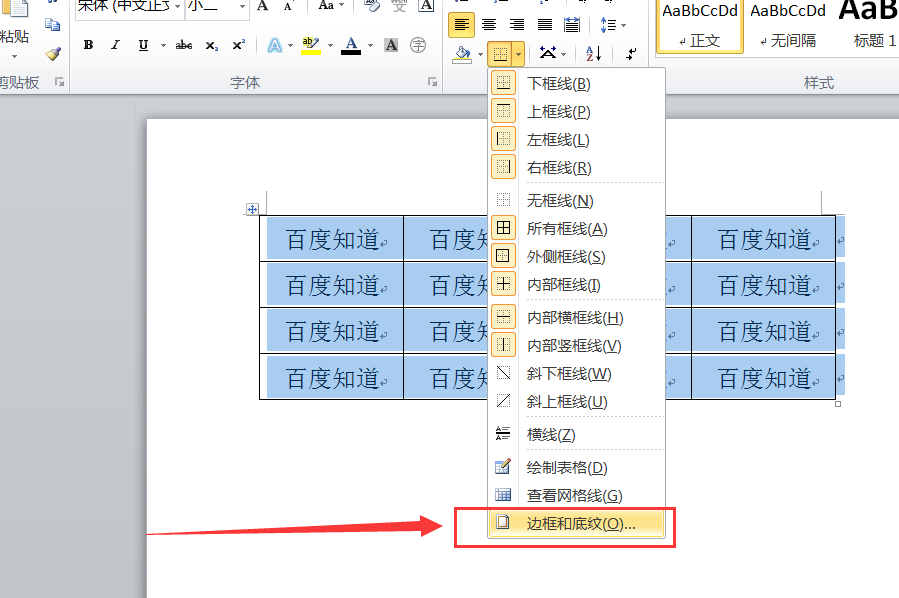Click the Text Effects glowing A icon
This screenshot has width=899, height=598.
[x=275, y=45]
